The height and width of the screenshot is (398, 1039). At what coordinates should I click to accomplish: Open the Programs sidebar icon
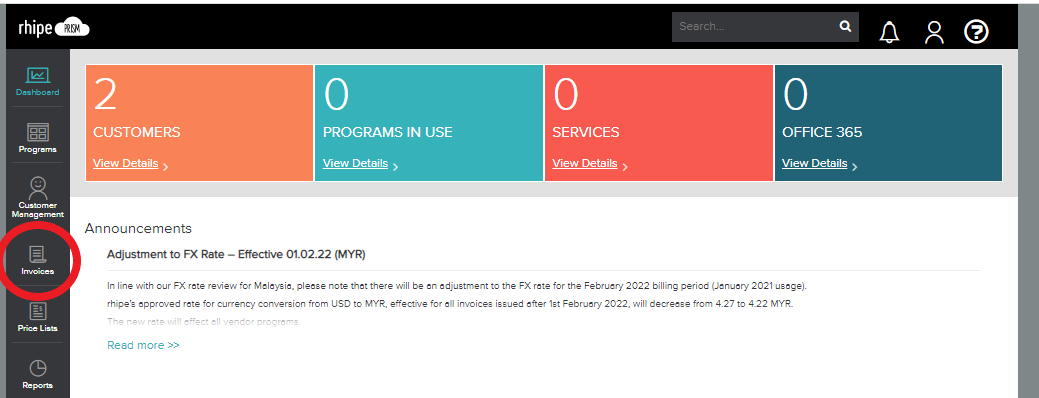click(x=38, y=138)
